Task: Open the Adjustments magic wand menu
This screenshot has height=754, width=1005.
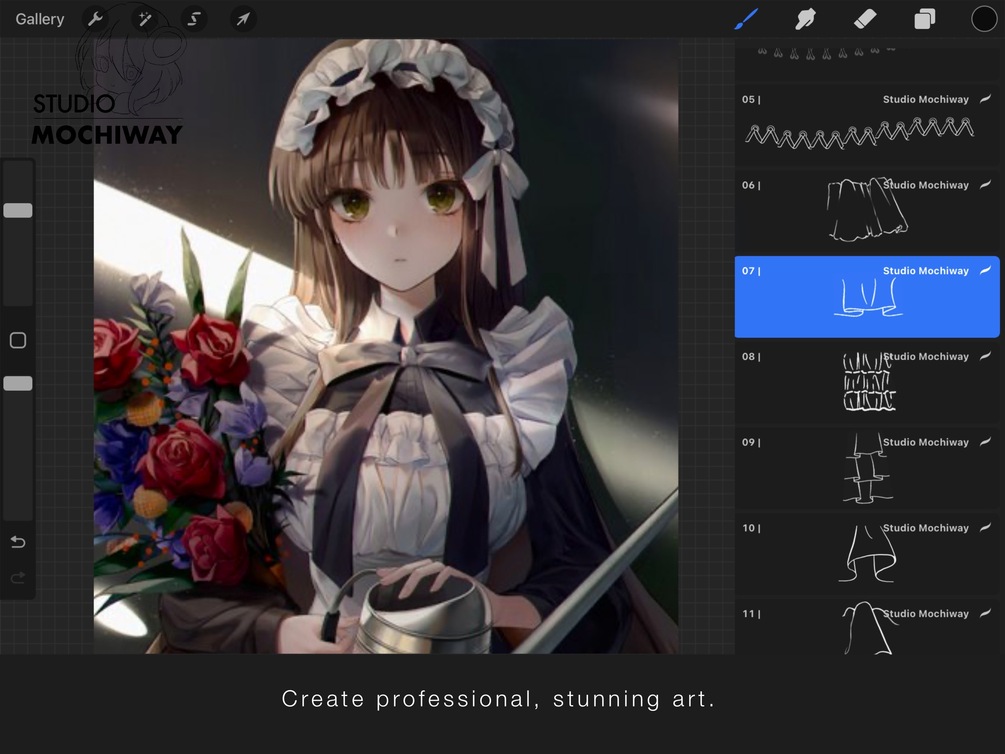Action: pos(145,19)
